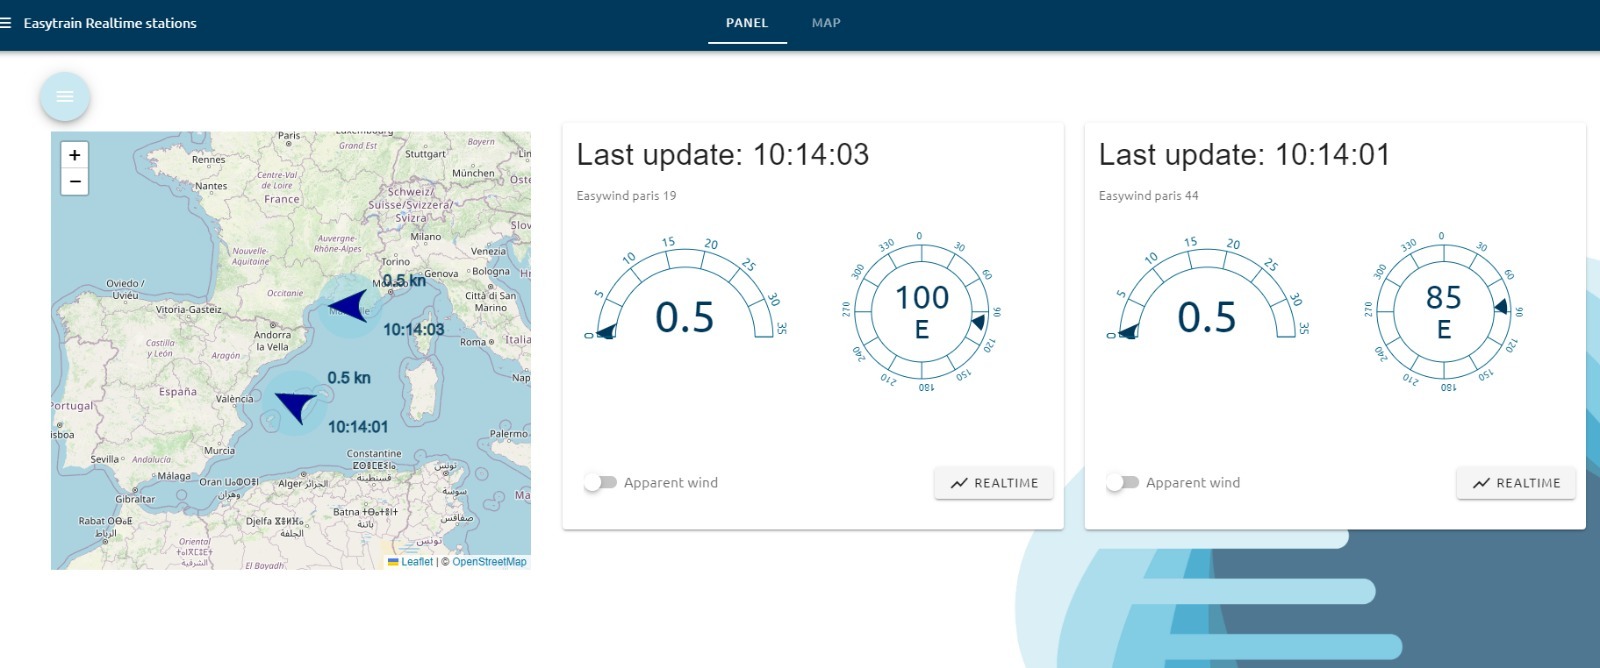Click the round light-blue menu button

click(65, 97)
